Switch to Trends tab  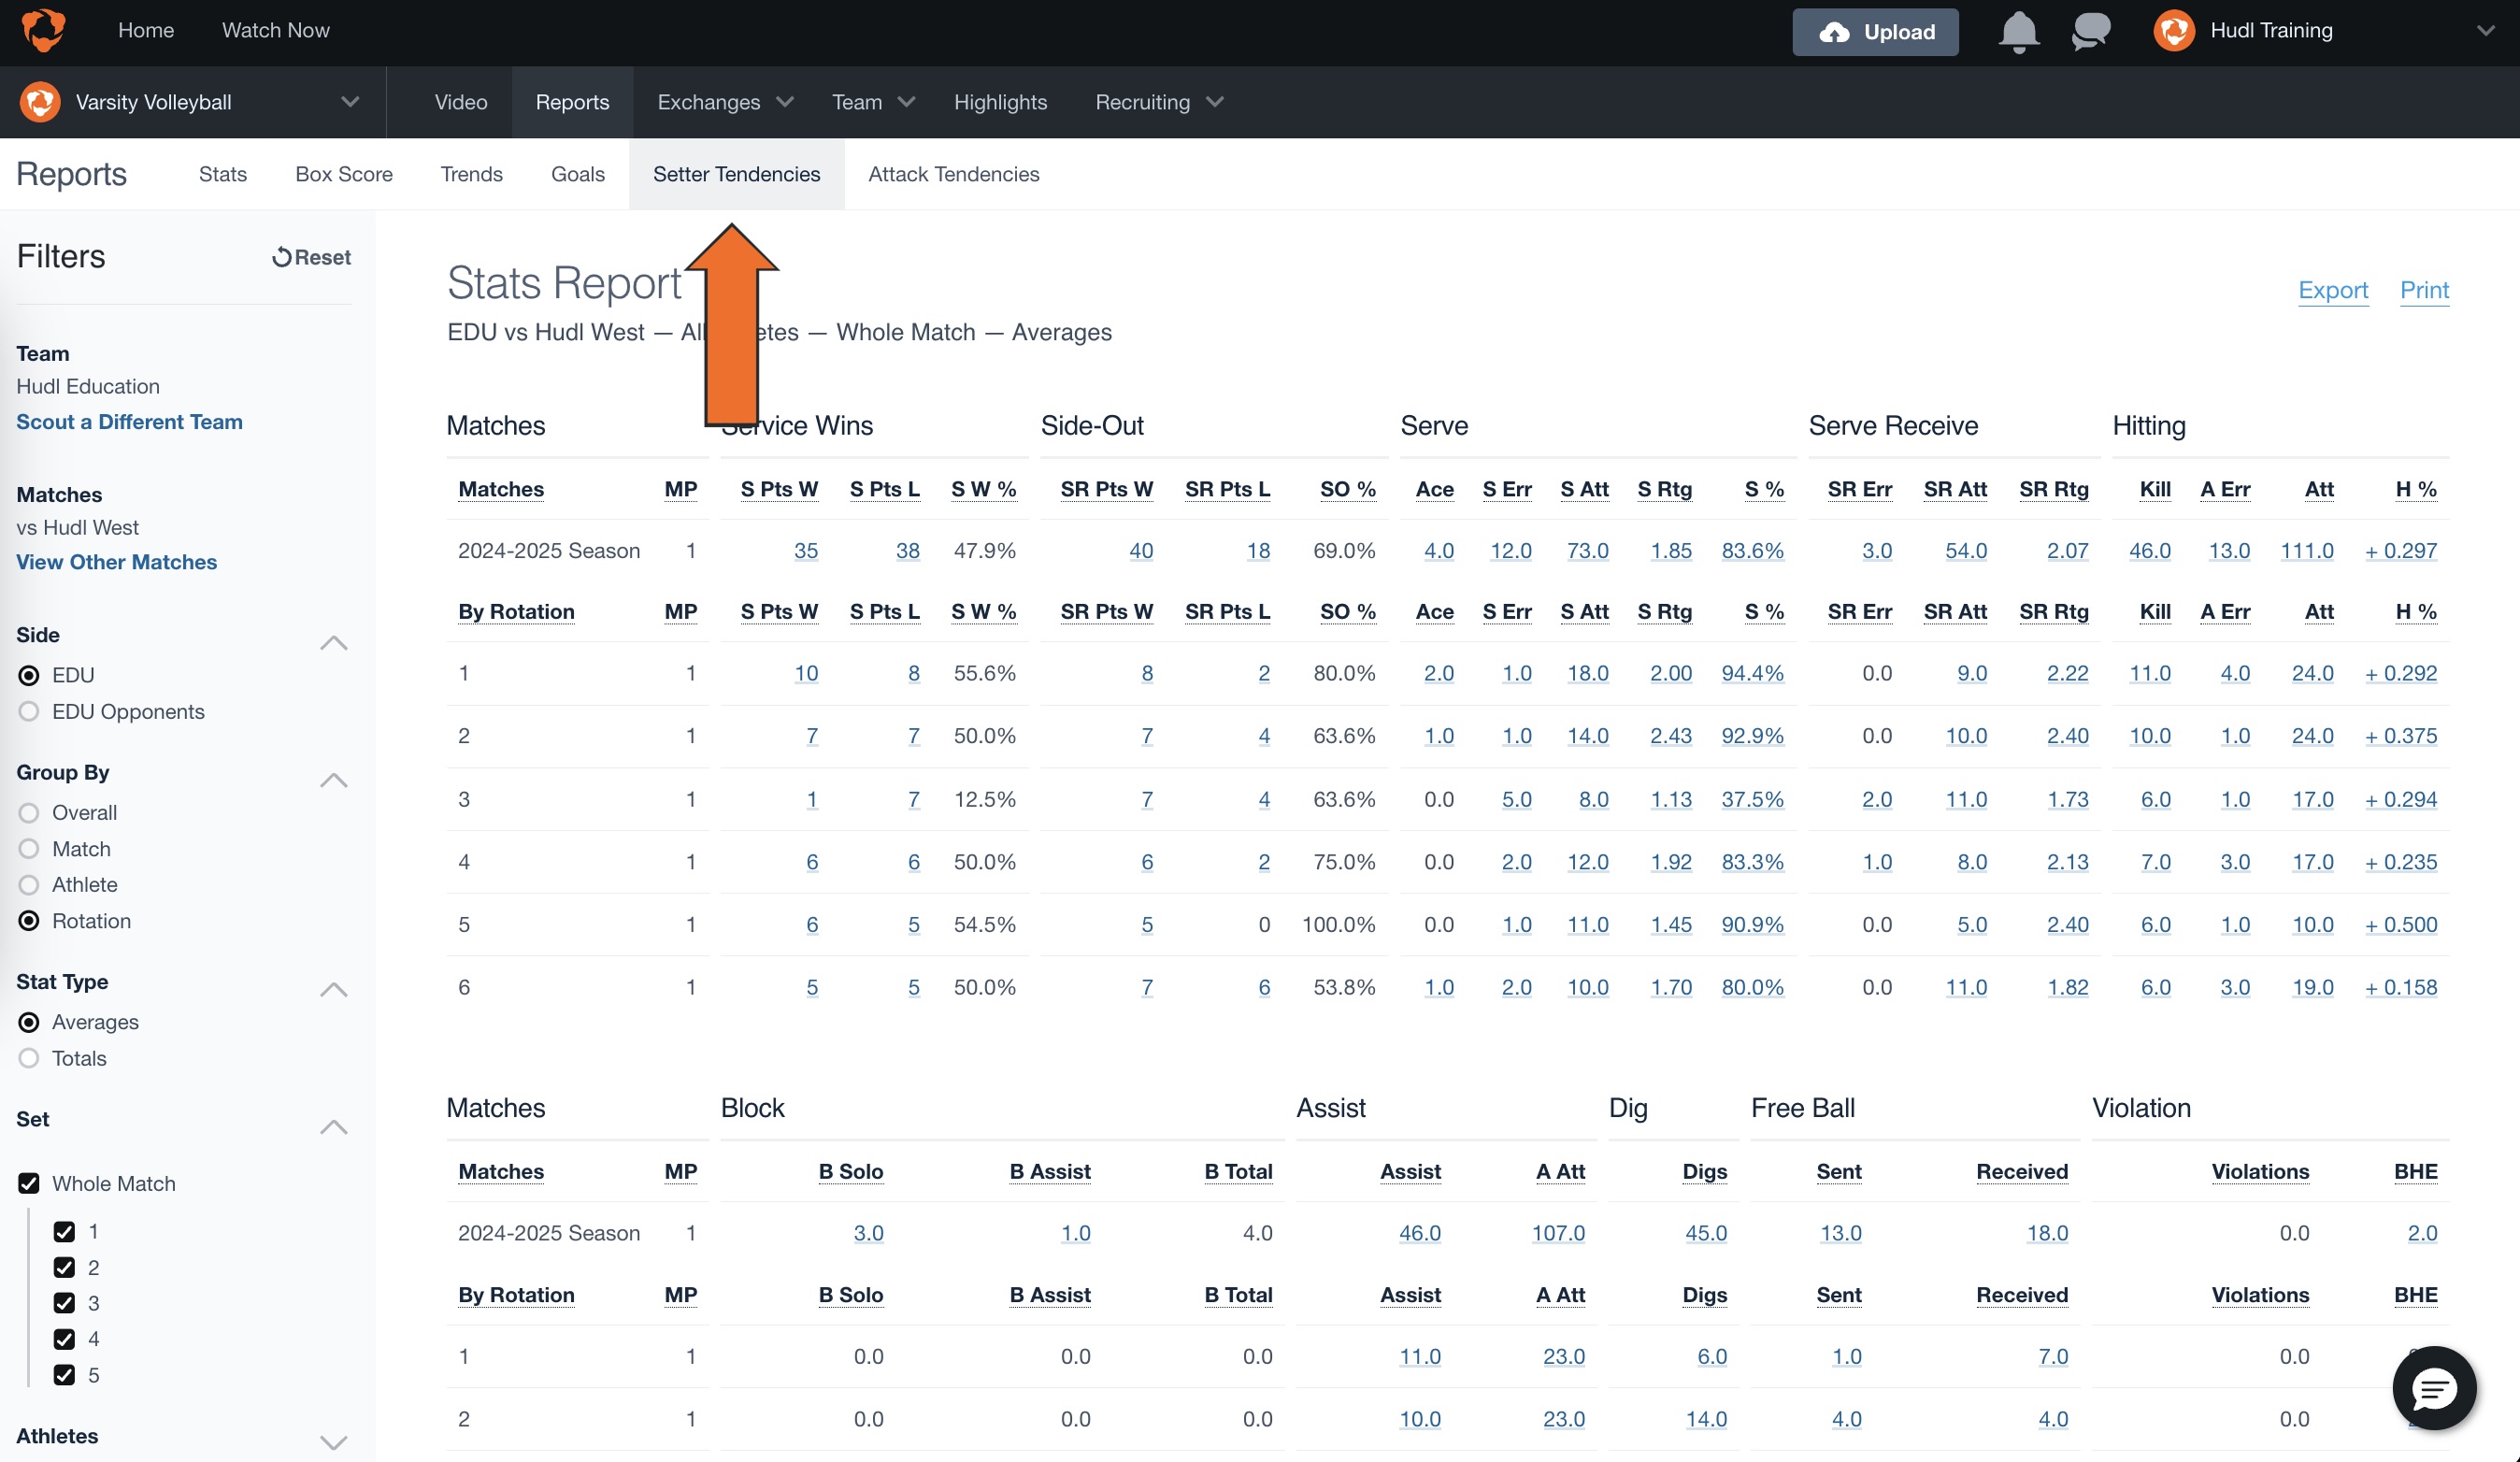point(471,174)
